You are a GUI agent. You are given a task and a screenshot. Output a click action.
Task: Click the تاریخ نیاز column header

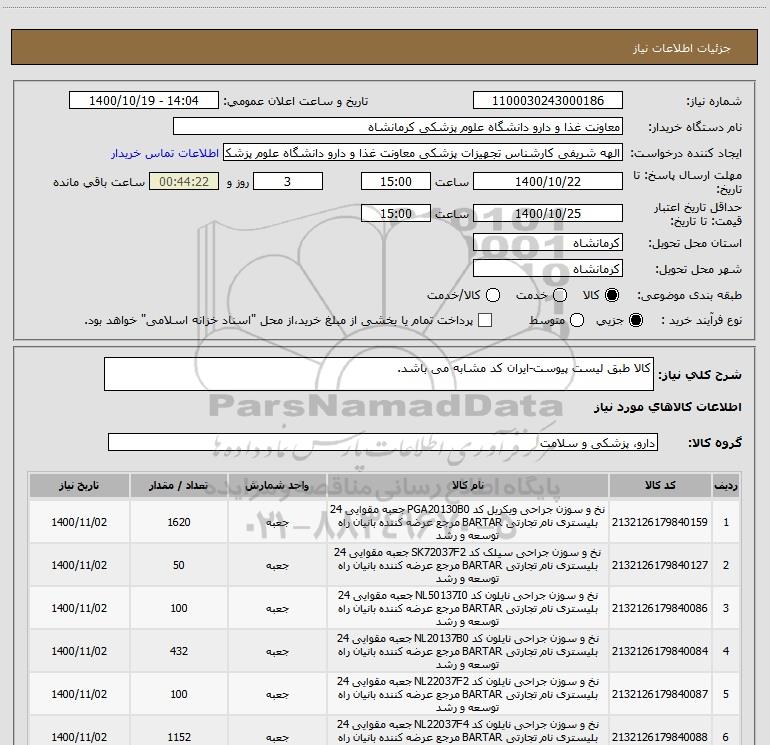point(79,485)
